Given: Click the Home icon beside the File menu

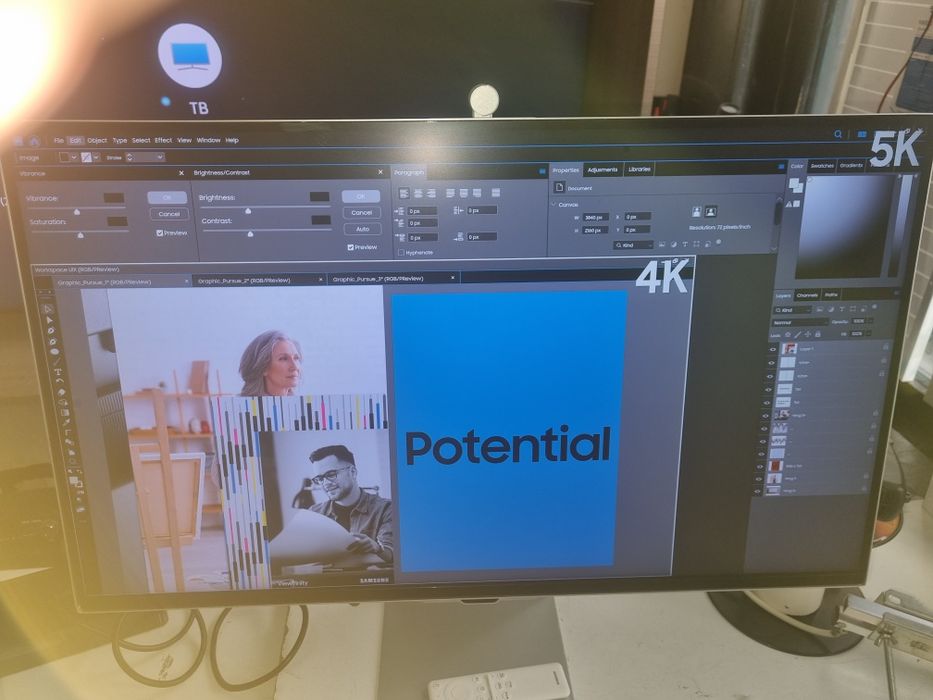Looking at the screenshot, I should [x=35, y=141].
